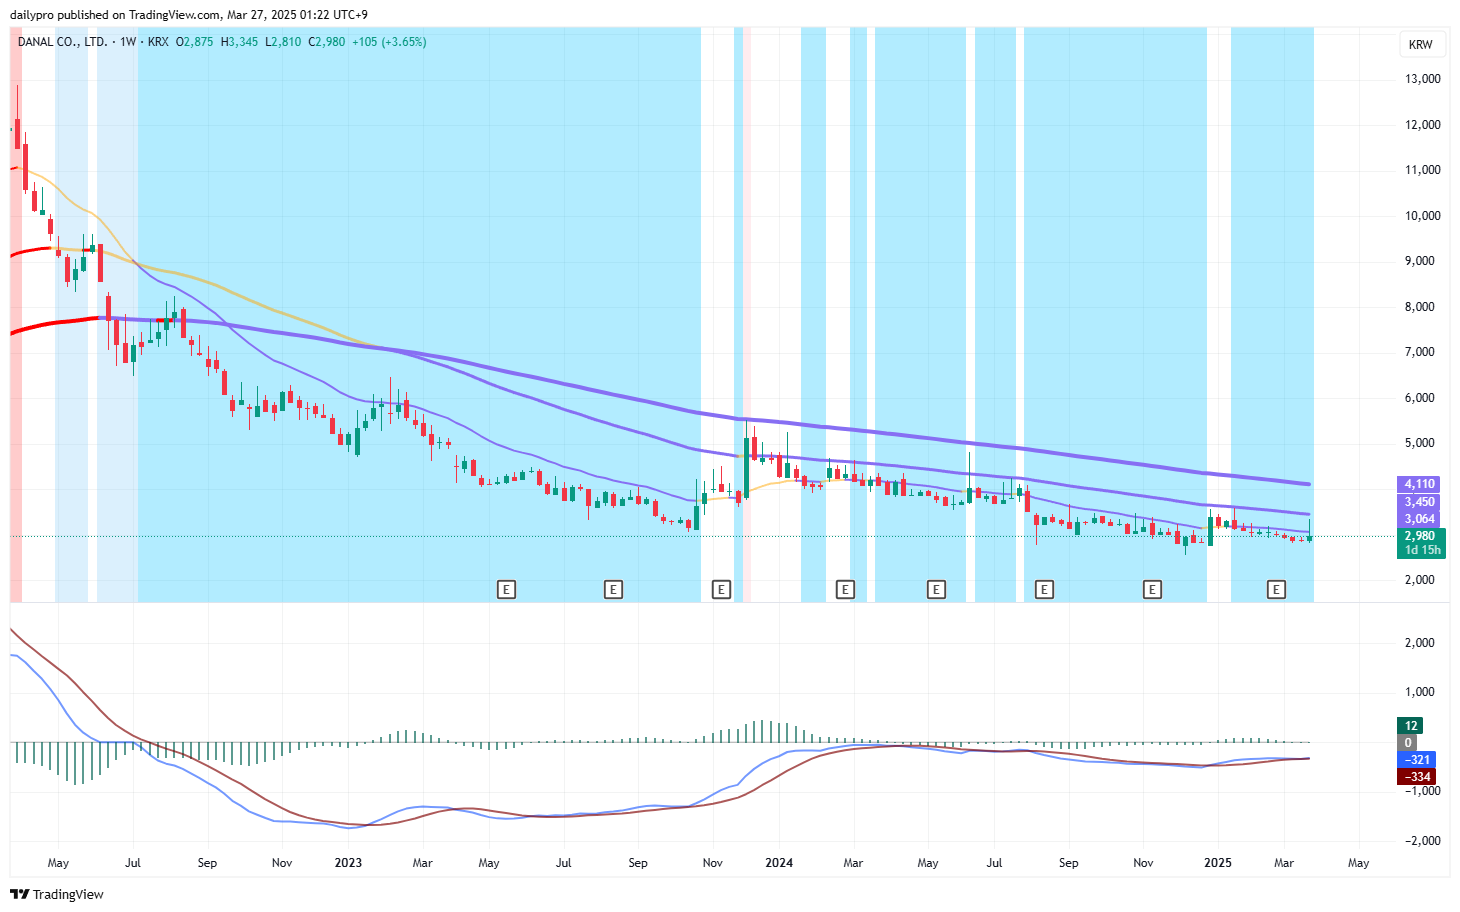Click the 13,000 price axis label

[x=1423, y=79]
